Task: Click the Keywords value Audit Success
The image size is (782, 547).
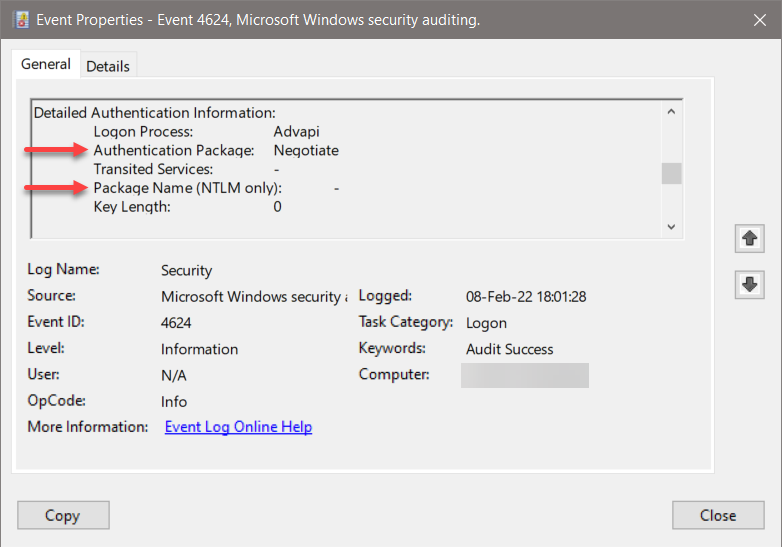Action: pos(509,349)
